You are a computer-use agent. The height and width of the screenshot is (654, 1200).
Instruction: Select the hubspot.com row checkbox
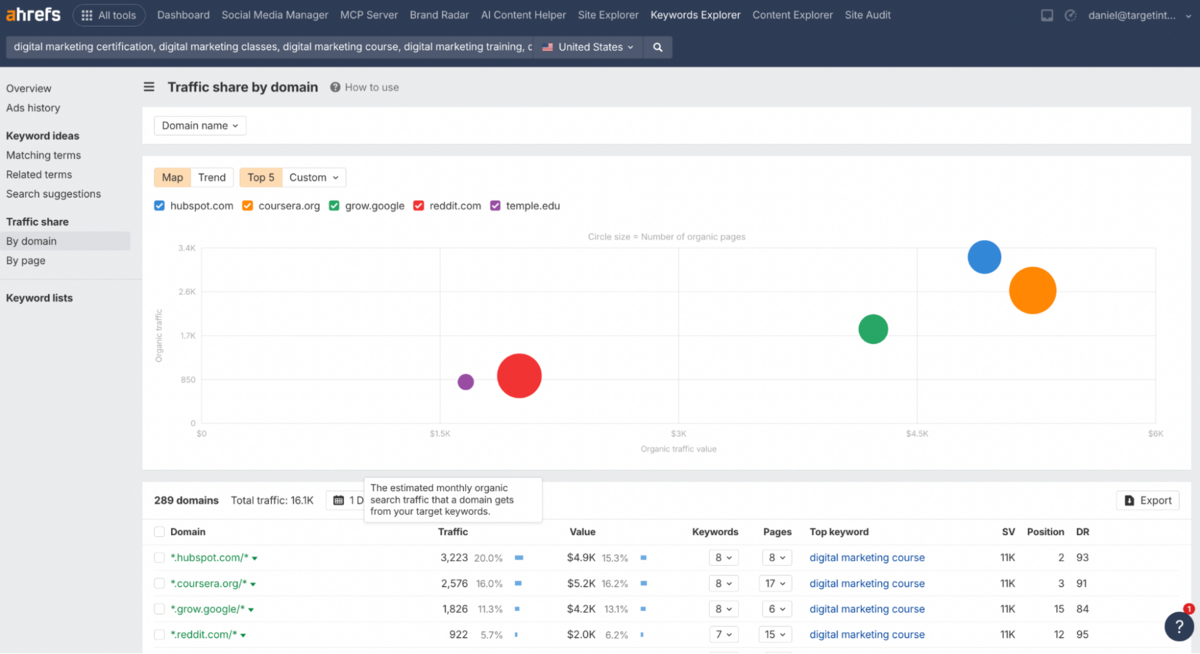click(160, 558)
